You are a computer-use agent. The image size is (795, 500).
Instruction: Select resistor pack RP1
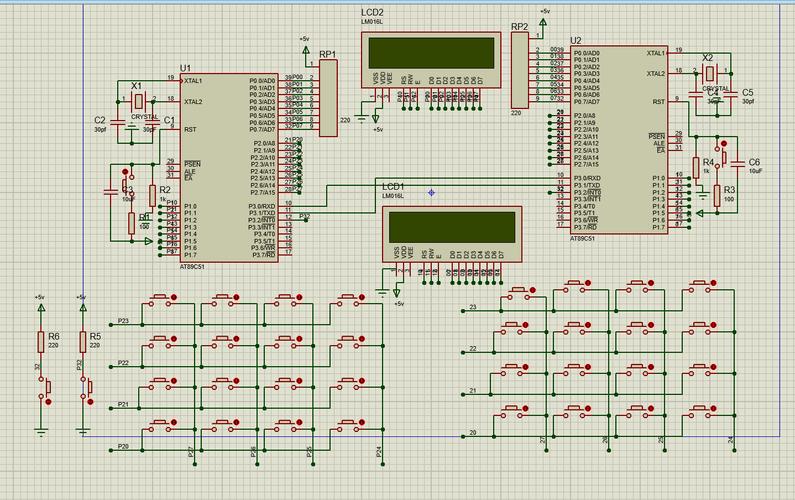coord(328,98)
